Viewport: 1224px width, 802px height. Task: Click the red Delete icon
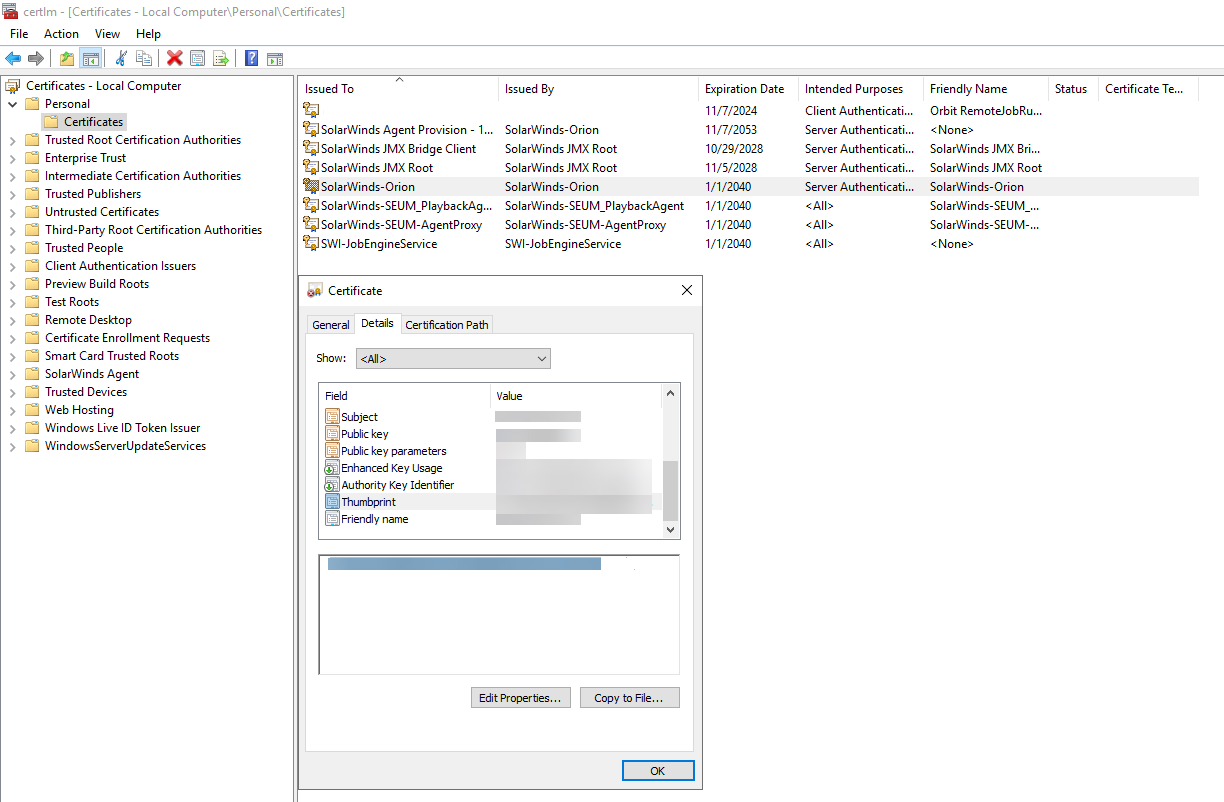tap(174, 57)
